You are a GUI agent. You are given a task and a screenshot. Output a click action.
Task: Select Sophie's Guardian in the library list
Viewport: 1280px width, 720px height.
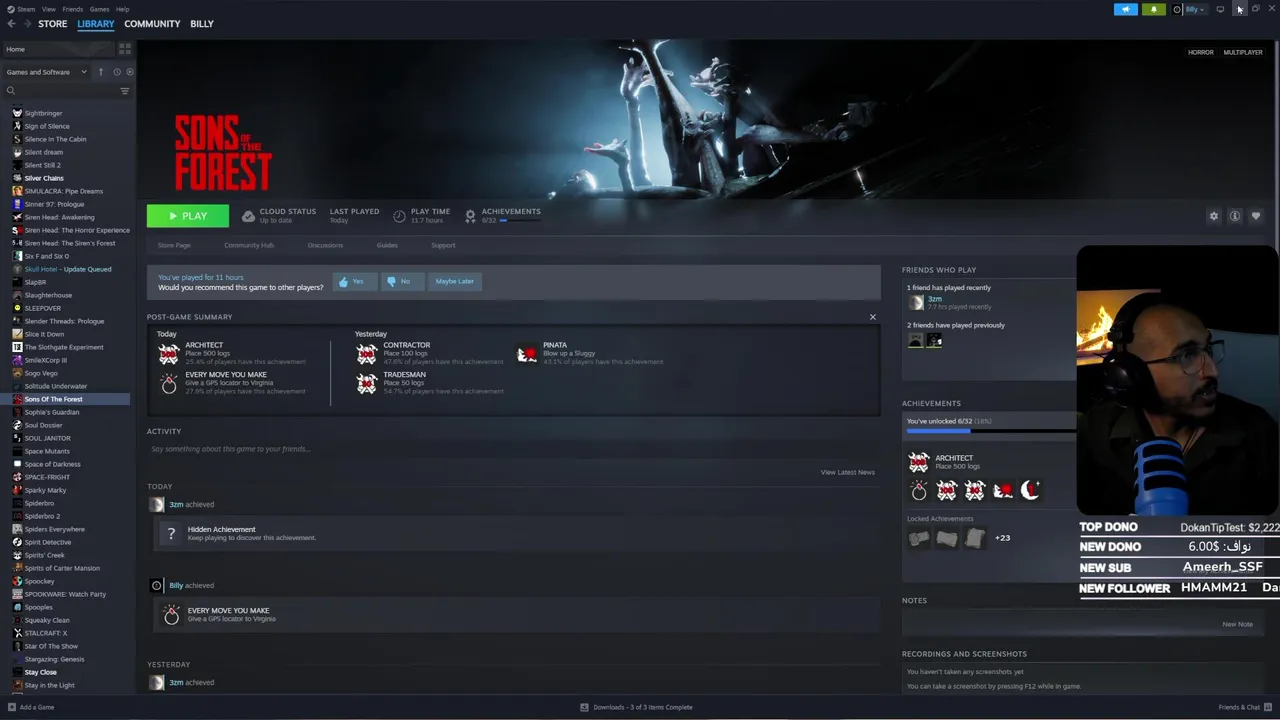(x=52, y=412)
